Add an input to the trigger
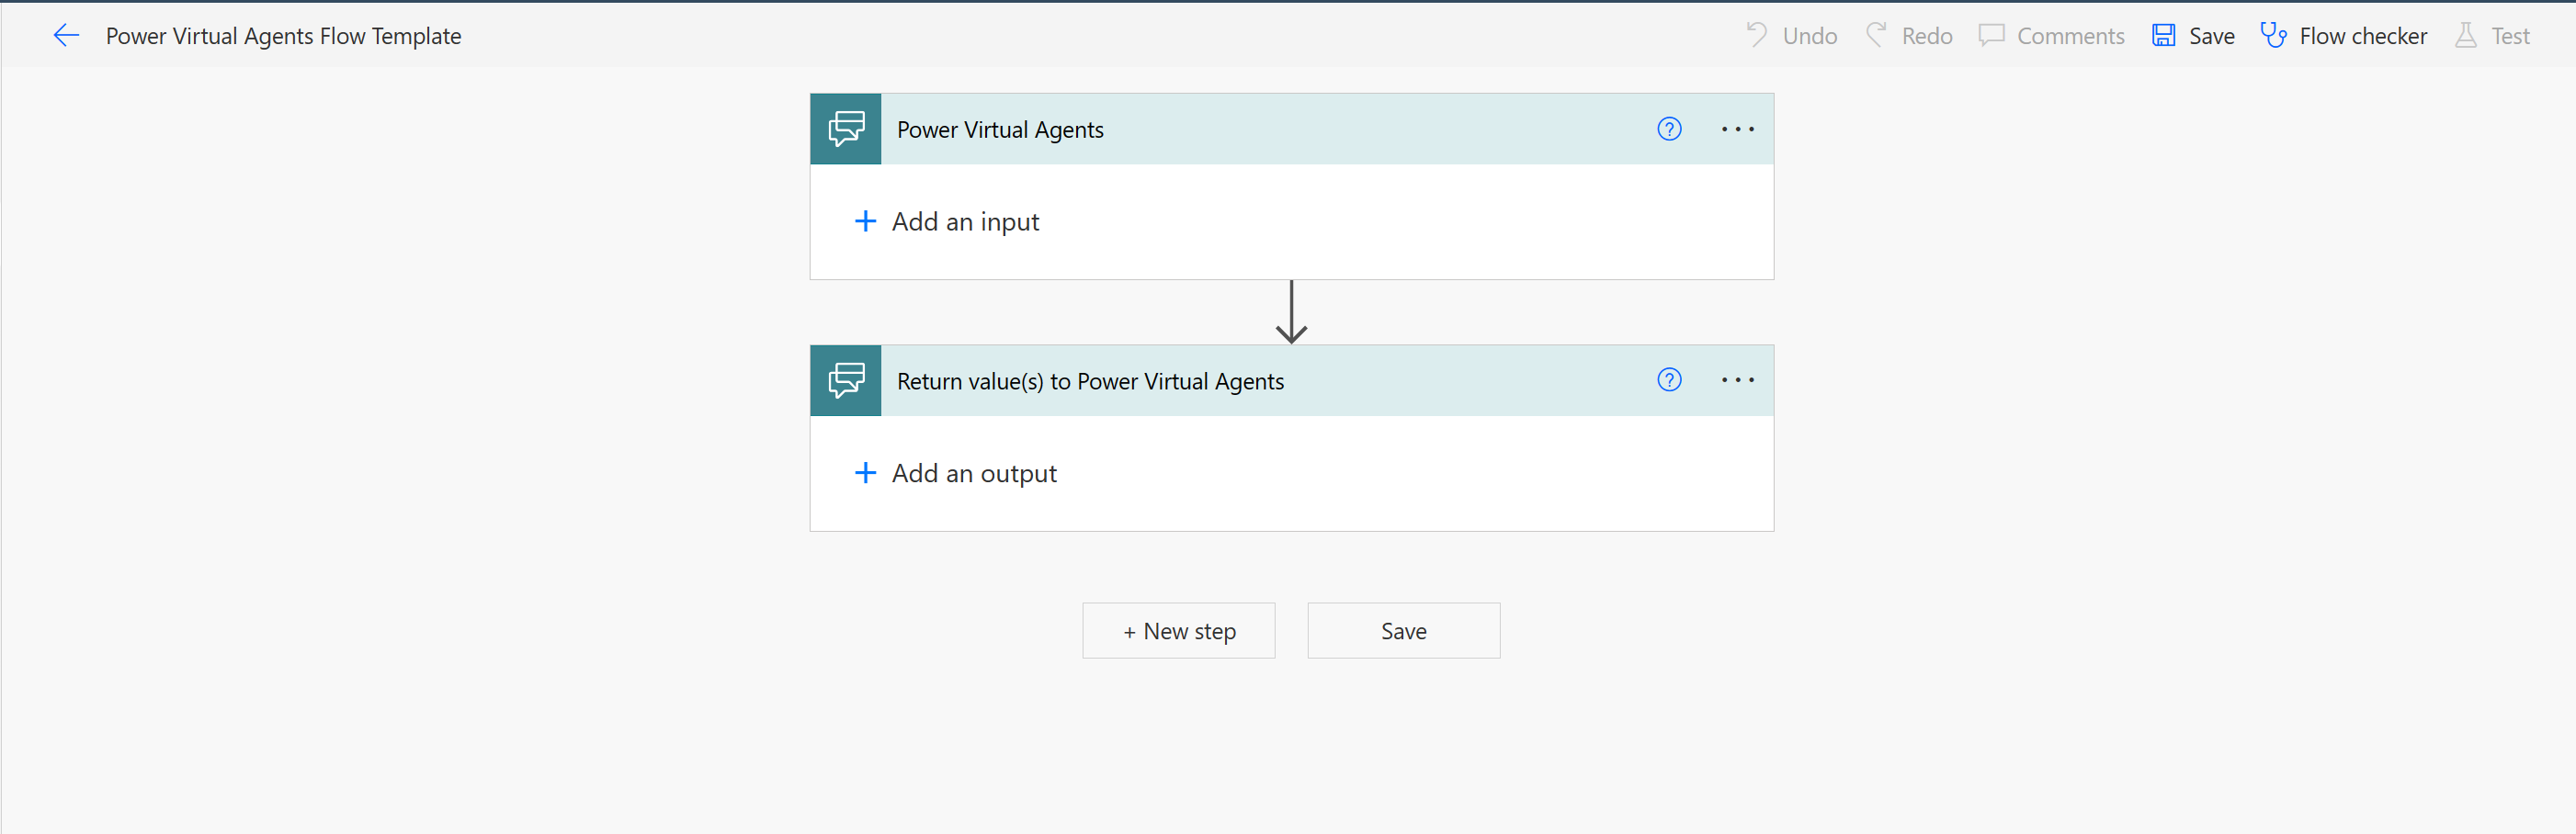Viewport: 2576px width, 834px height. (947, 221)
